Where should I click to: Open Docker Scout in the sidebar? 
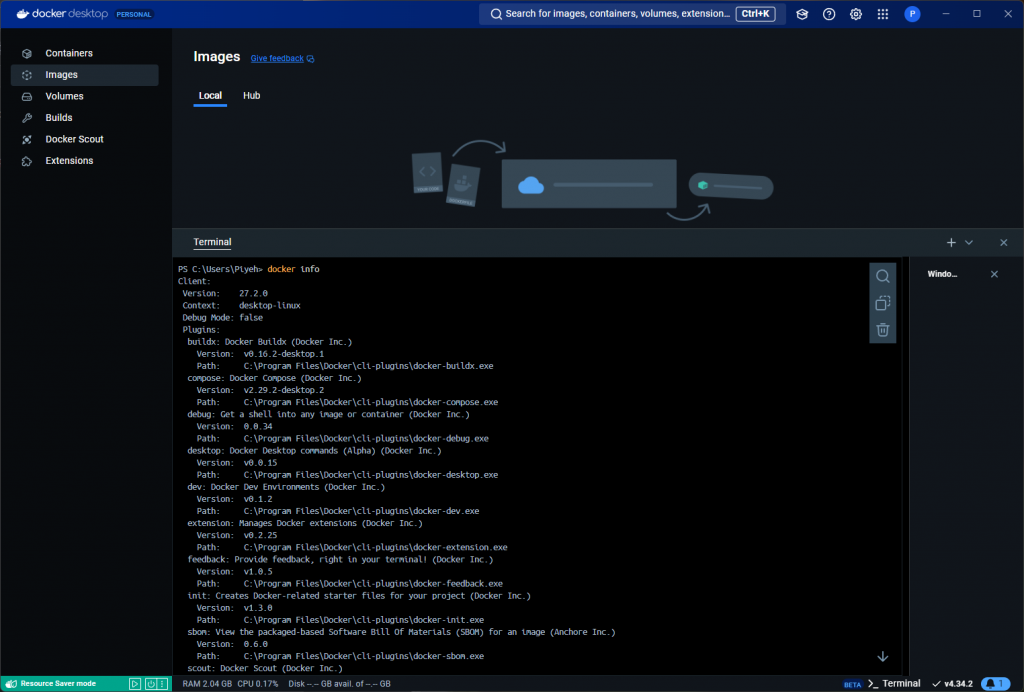tap(85, 140)
